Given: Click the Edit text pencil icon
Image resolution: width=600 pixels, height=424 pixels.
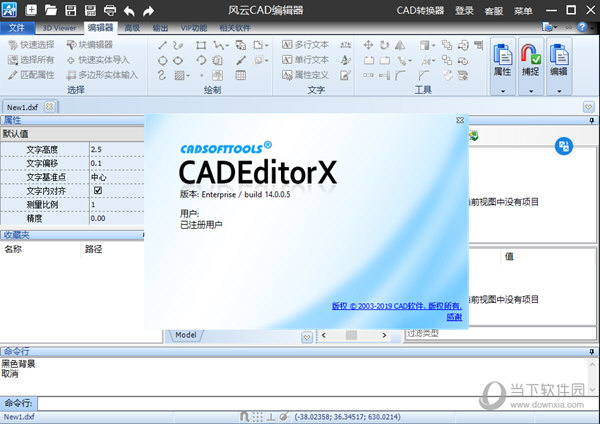Looking at the screenshot, I should [x=345, y=75].
